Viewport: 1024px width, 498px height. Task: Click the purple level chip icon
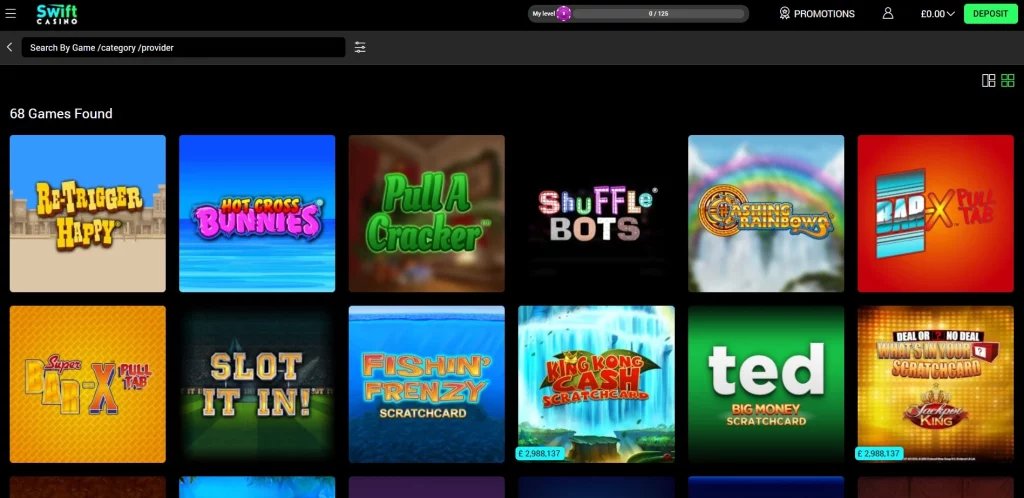point(564,14)
